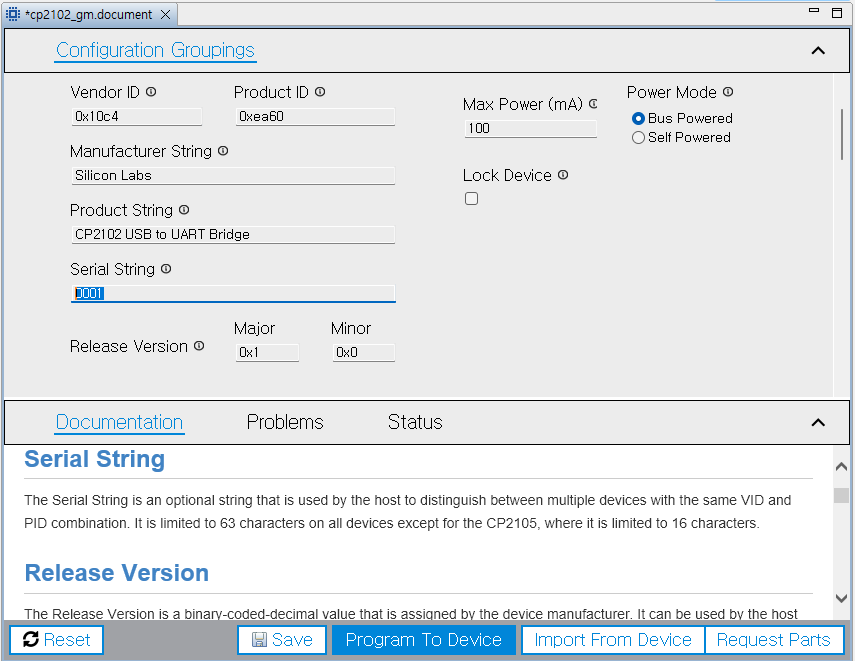Click the Minor release version field
Viewport: 855px width, 661px height.
click(364, 353)
